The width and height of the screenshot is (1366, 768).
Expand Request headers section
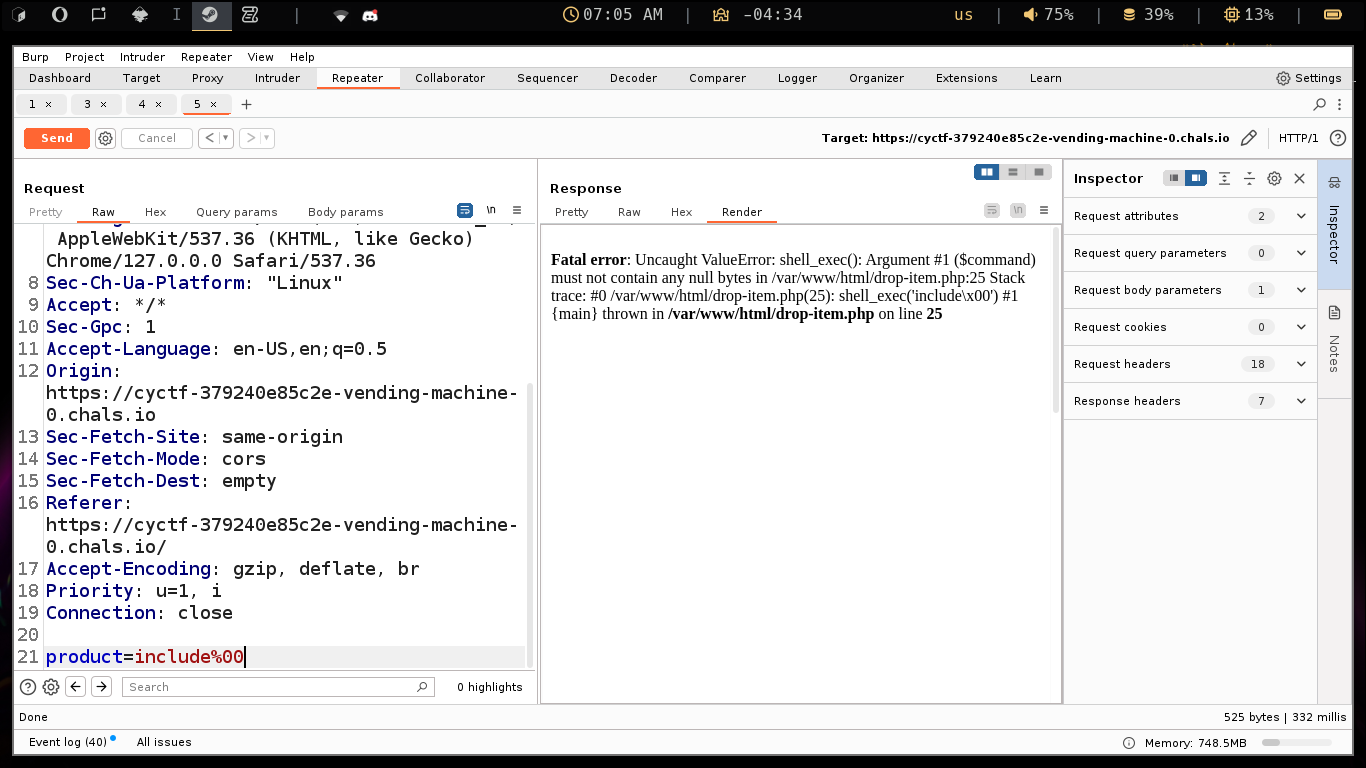[x=1300, y=364]
